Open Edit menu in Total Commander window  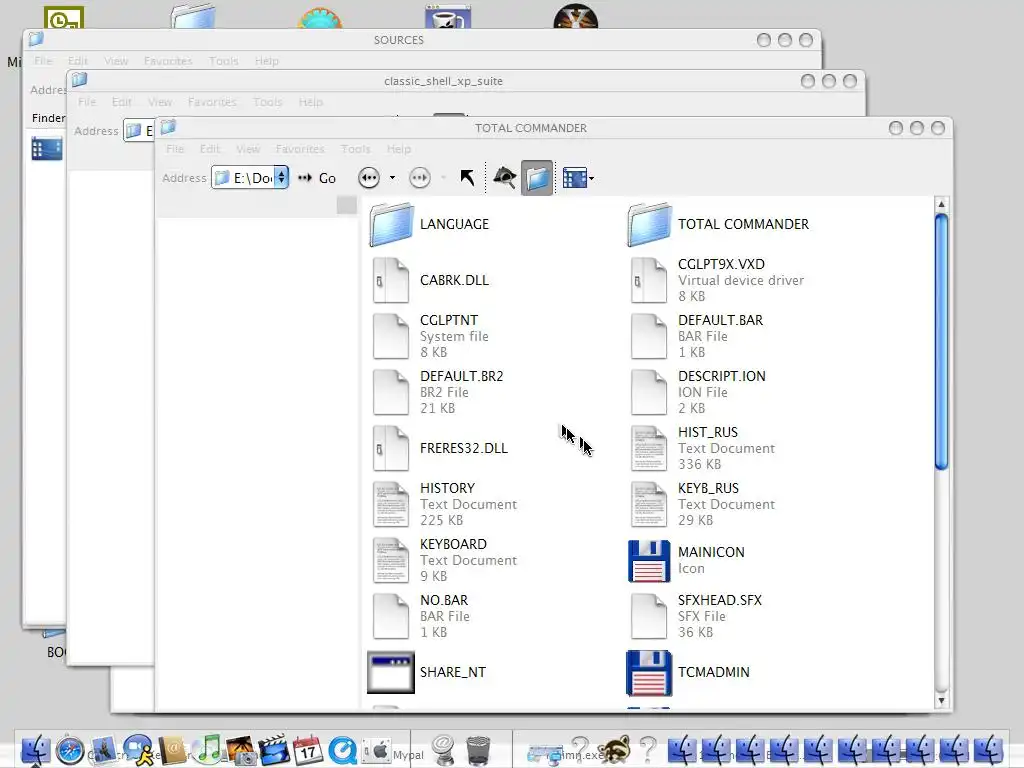click(210, 149)
